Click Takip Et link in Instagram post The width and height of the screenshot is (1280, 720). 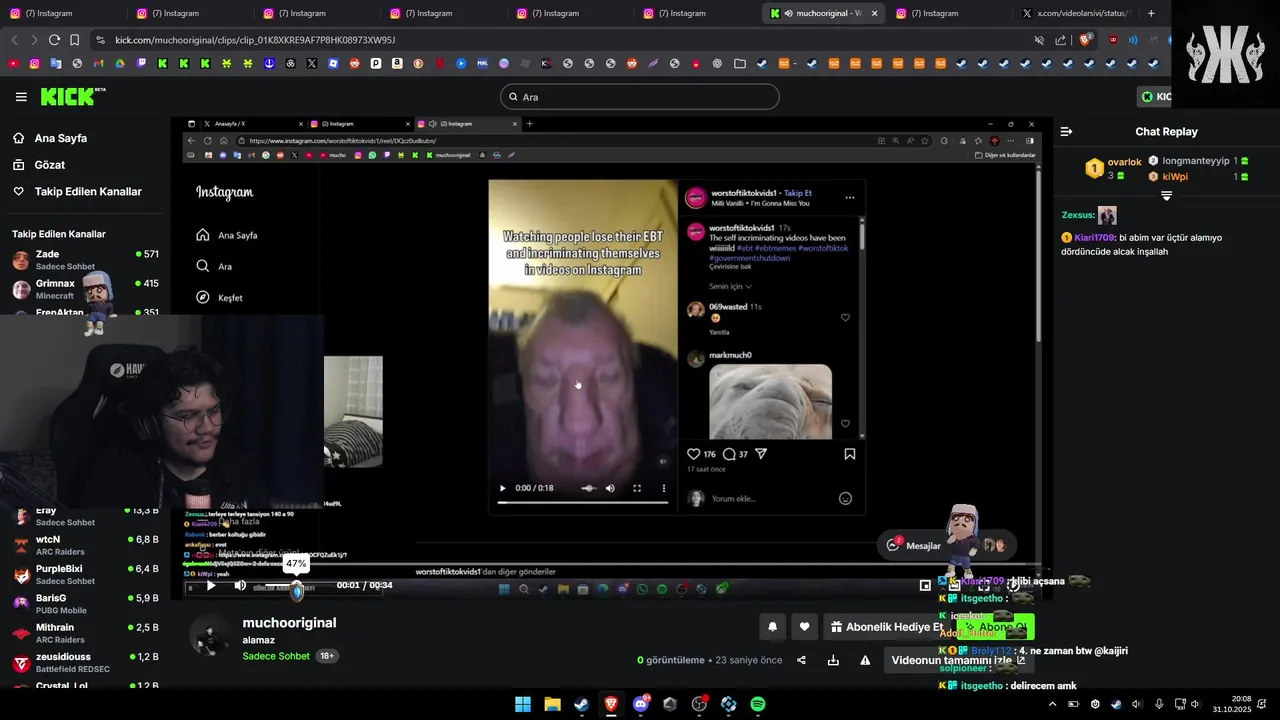coord(798,193)
